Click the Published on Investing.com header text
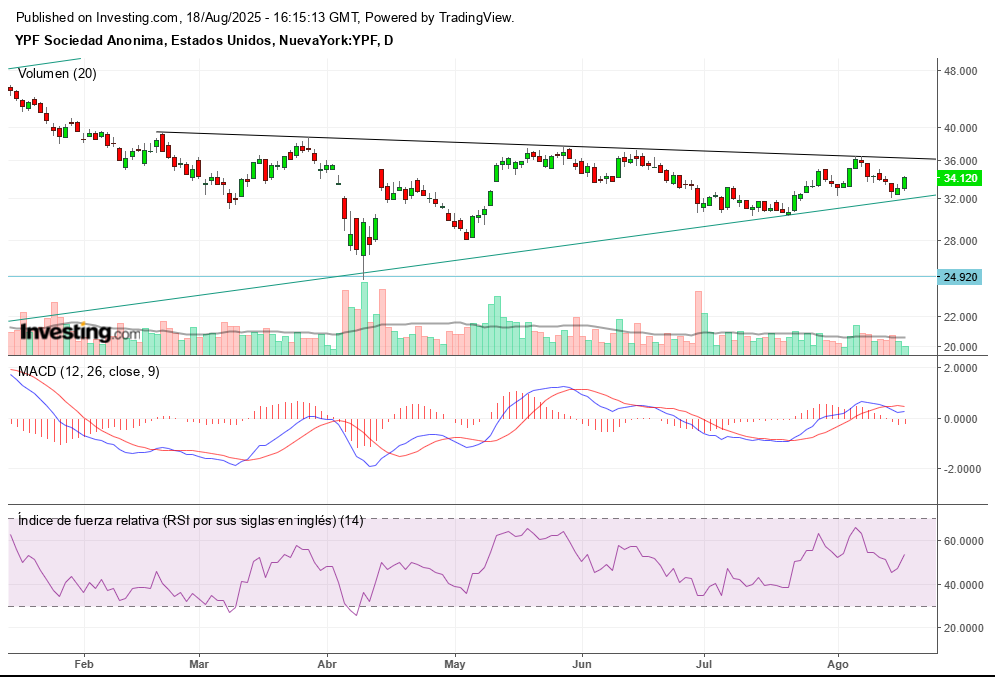Screen dimensions: 995x677 click(x=265, y=18)
